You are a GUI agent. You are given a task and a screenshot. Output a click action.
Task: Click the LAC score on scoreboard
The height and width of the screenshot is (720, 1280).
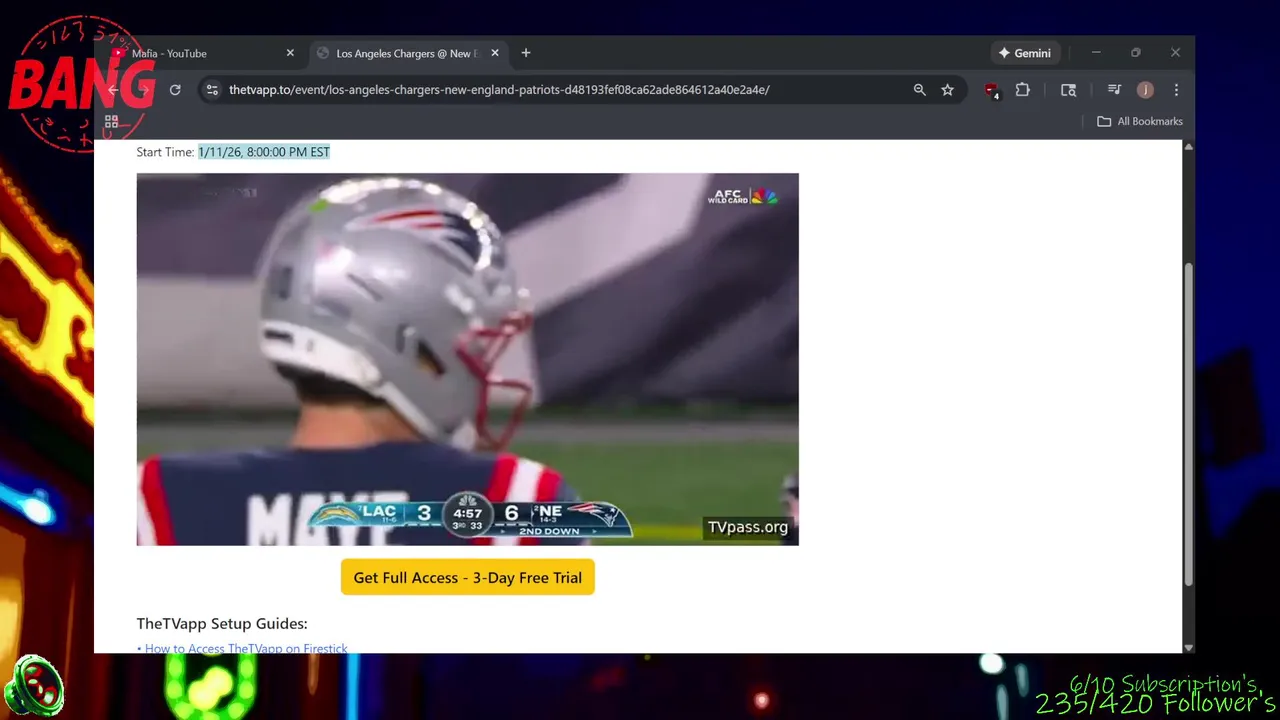424,513
